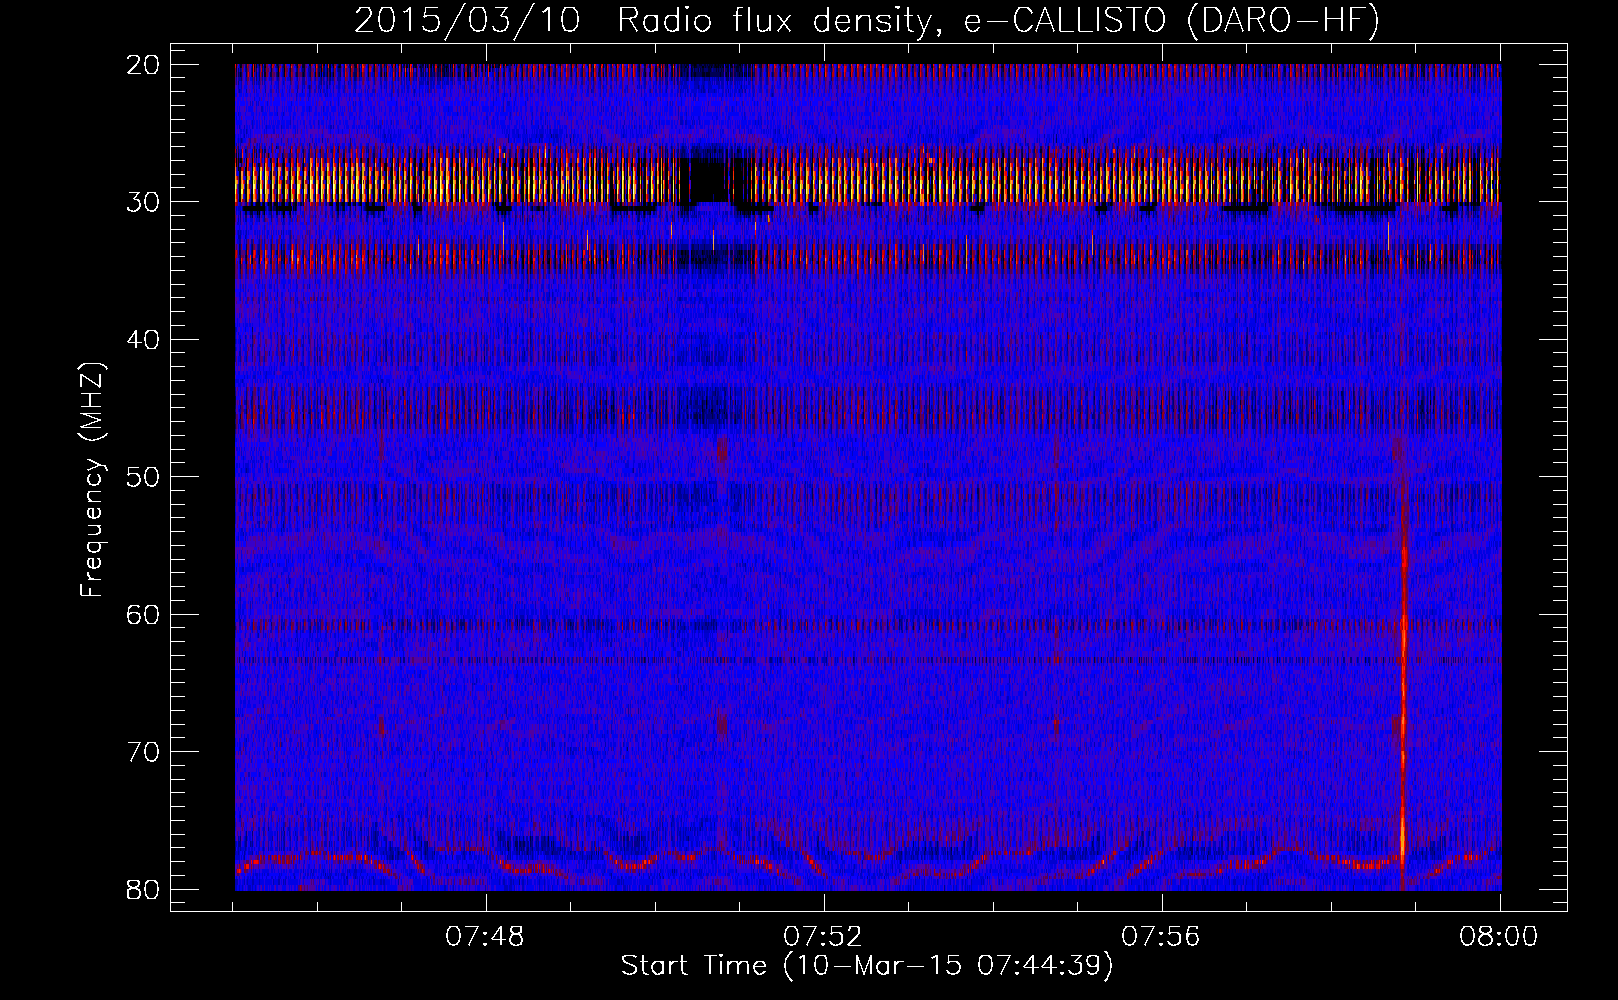Click the 70 MHz frequency tick label
Image resolution: width=1618 pixels, height=1000 pixels.
tap(143, 751)
